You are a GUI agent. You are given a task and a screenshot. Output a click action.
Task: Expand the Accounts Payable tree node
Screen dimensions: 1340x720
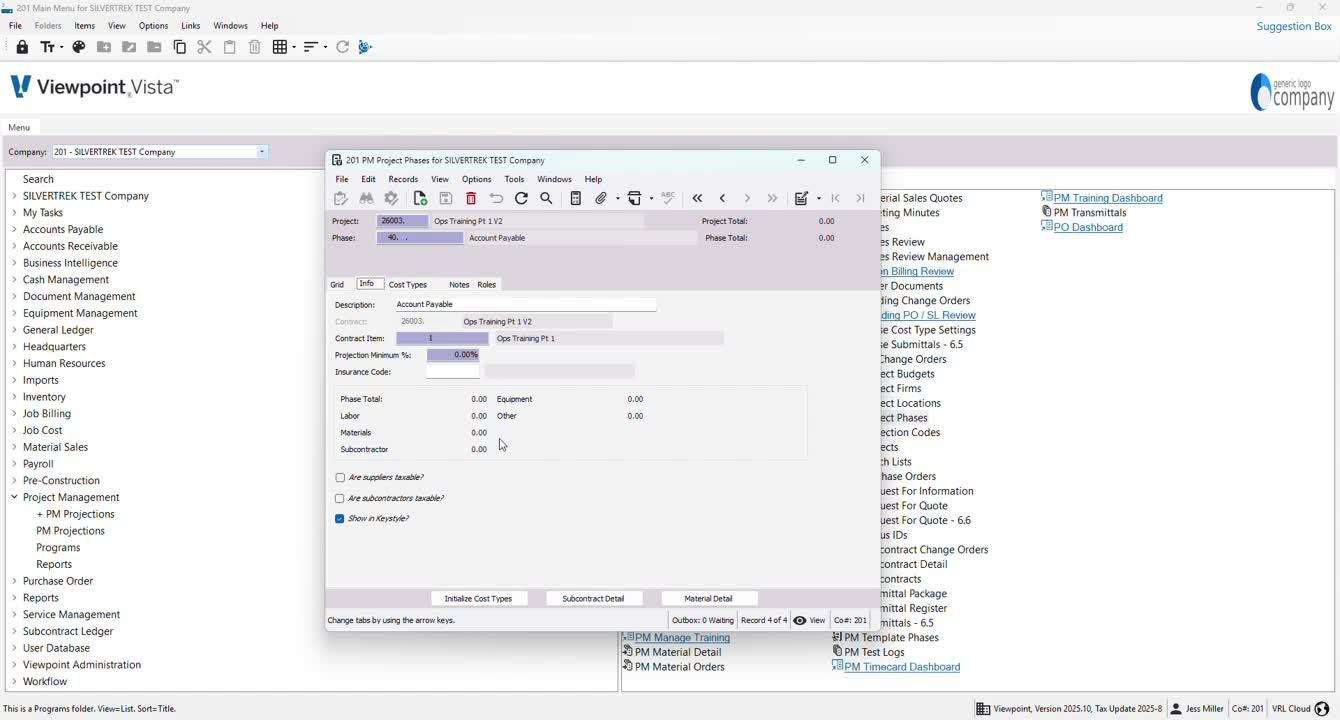14,229
